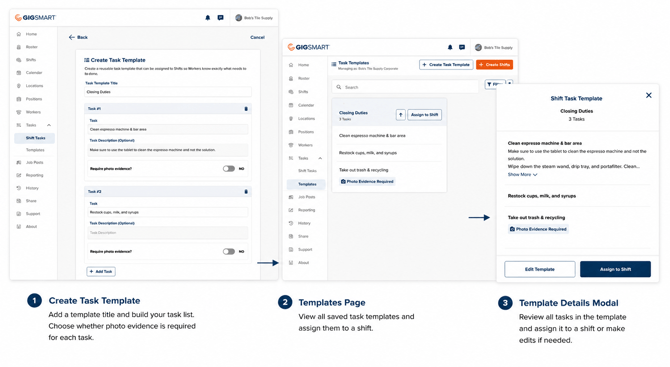The image size is (670, 367).
Task: Click Locations pin icon in Create Task Template sidebar
Action: tap(18, 86)
